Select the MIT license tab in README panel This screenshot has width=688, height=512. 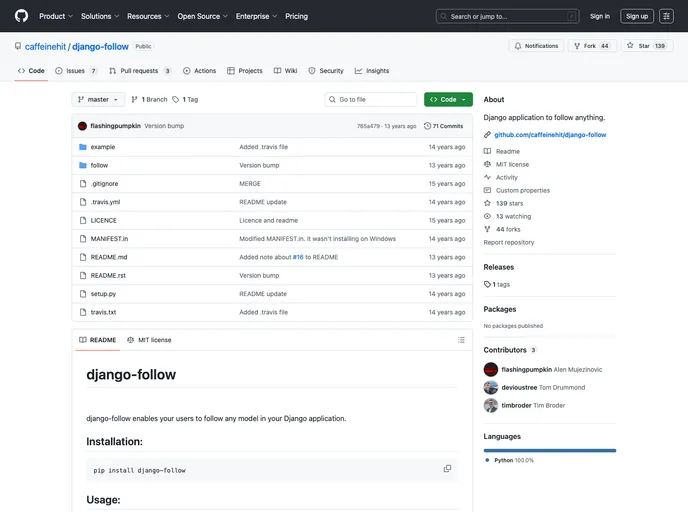[149, 340]
